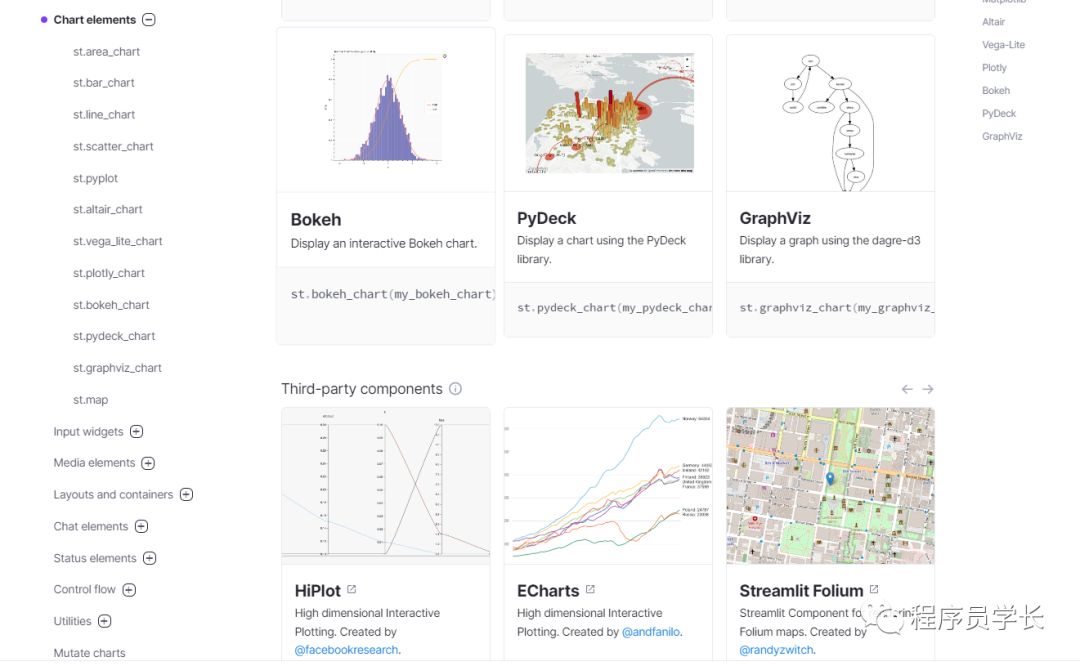This screenshot has width=1080, height=666.
Task: Open st.vega_lite_chart in sidebar
Action: point(118,241)
